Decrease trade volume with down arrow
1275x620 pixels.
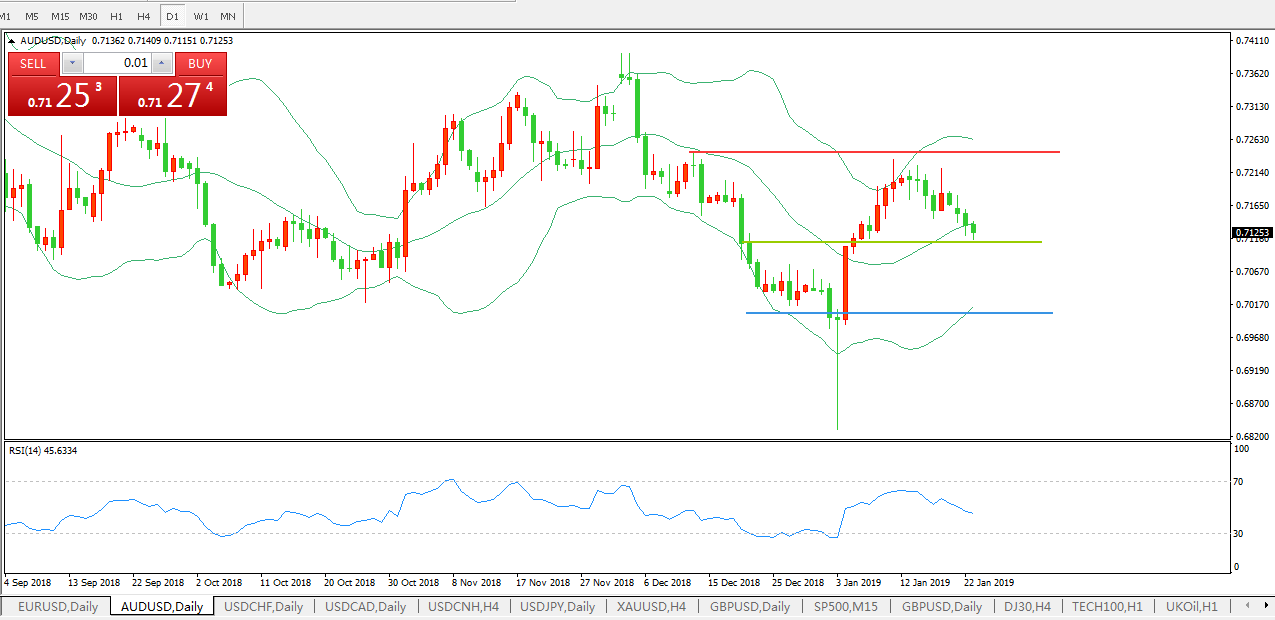point(73,63)
